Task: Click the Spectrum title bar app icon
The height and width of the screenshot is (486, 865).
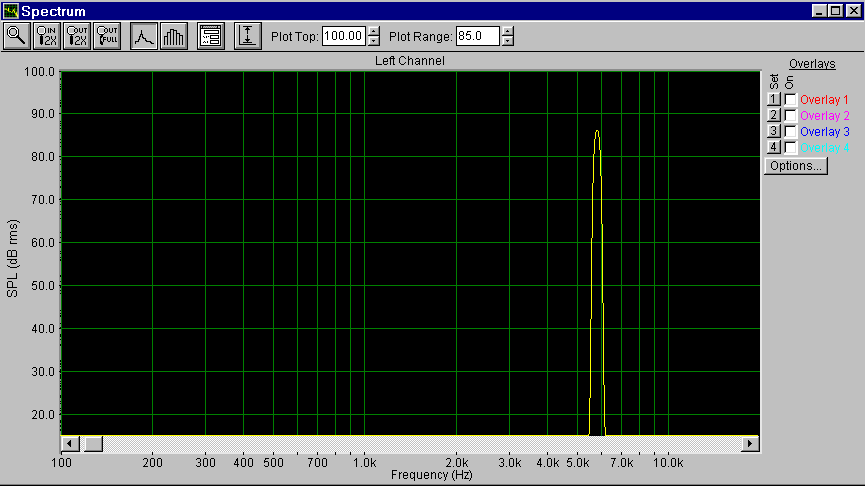Action: tap(10, 10)
